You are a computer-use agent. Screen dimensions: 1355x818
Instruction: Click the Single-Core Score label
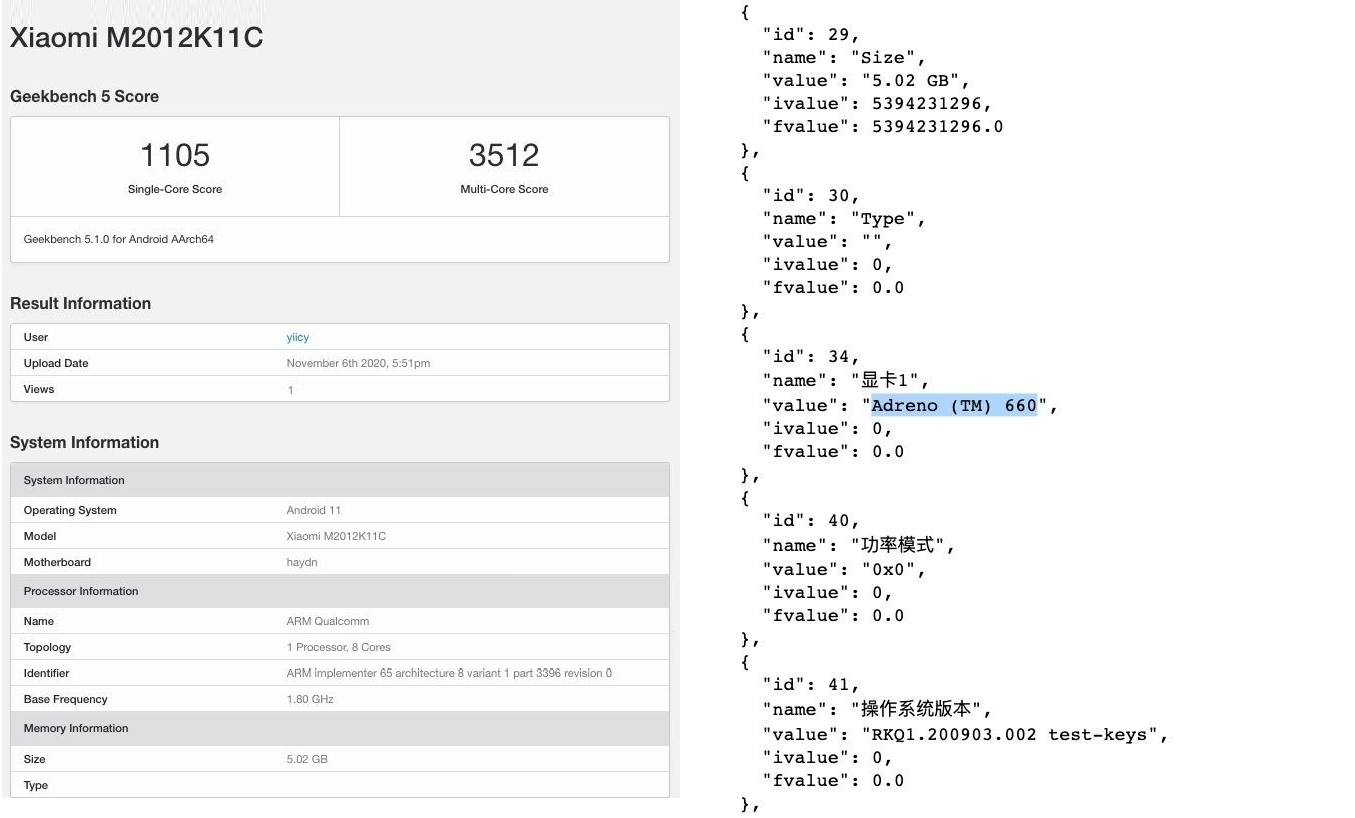coord(175,189)
